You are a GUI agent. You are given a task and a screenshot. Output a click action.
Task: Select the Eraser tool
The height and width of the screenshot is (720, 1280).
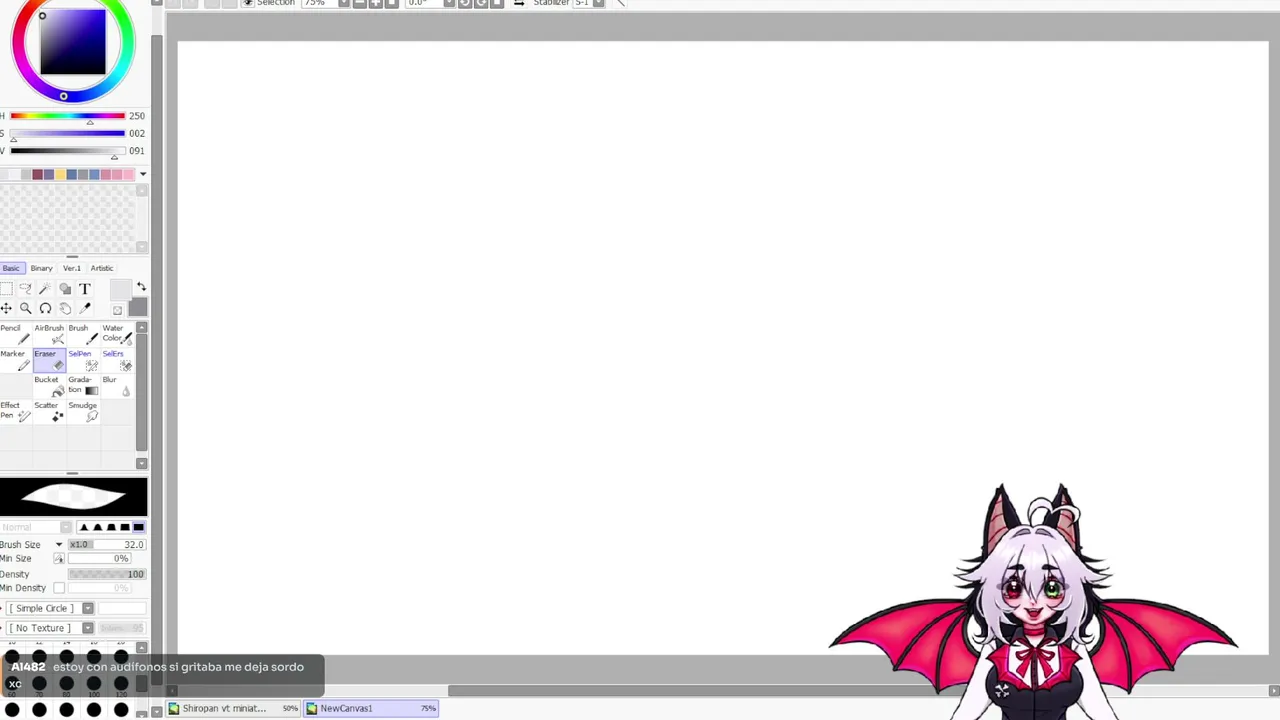(49, 360)
